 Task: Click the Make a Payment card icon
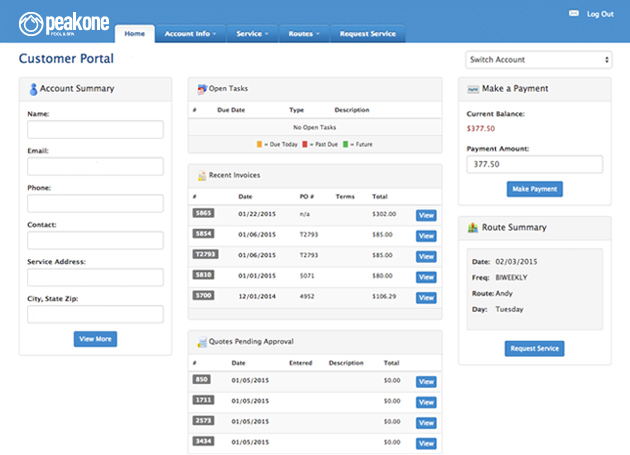click(473, 89)
